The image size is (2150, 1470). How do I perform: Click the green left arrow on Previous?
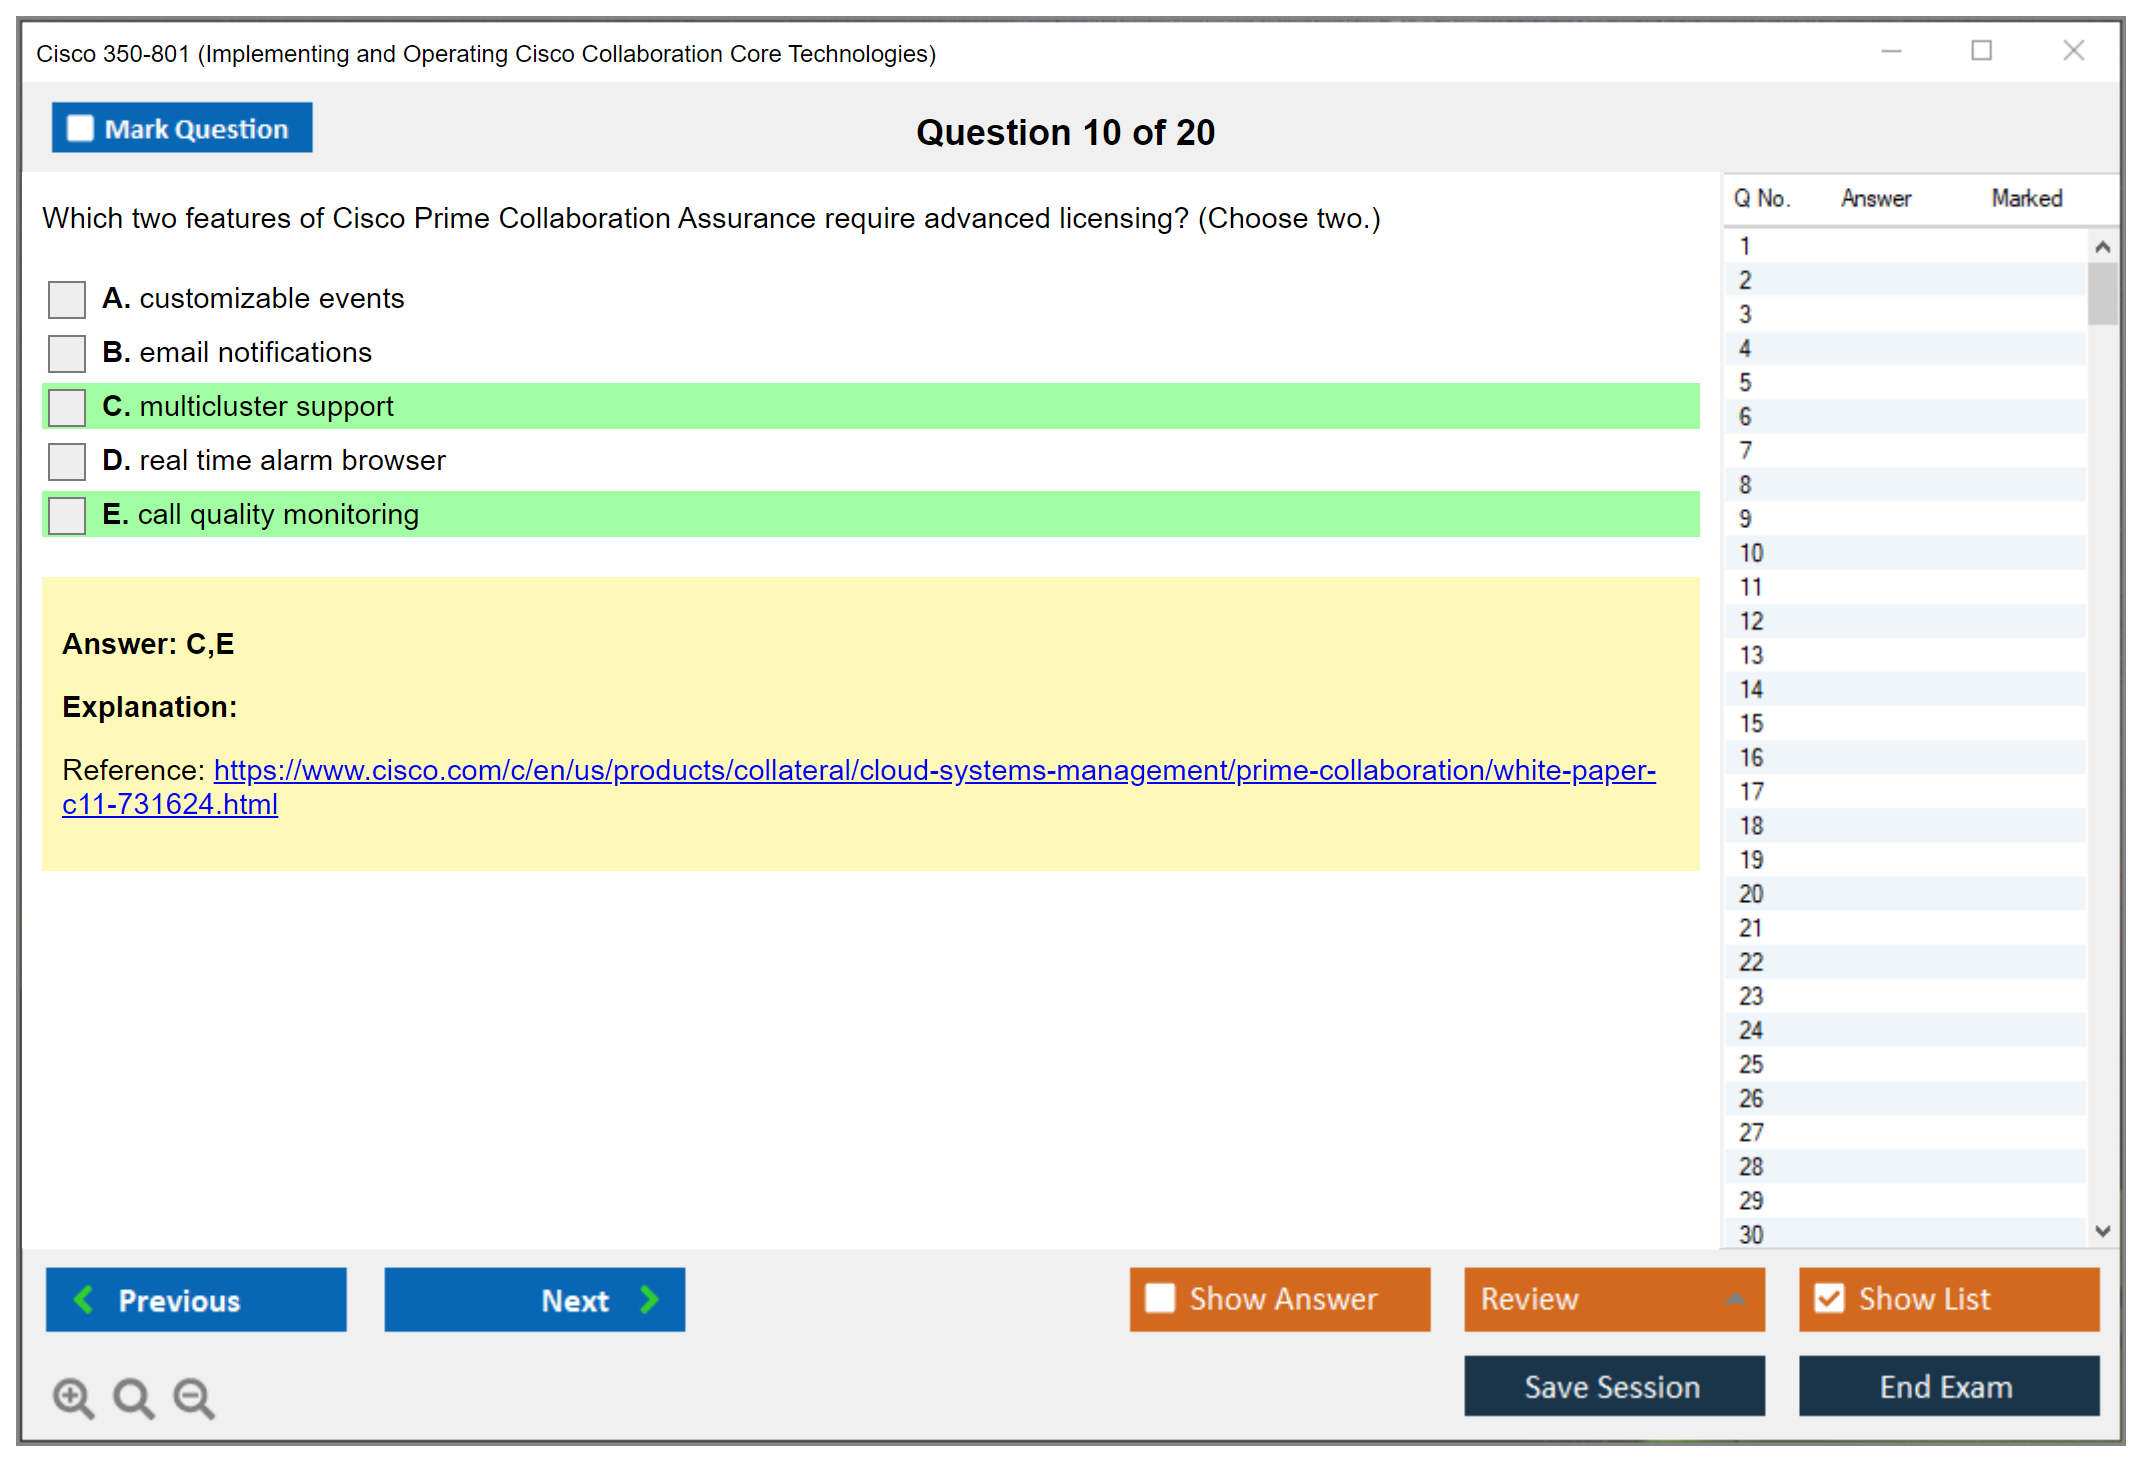pyautogui.click(x=84, y=1299)
